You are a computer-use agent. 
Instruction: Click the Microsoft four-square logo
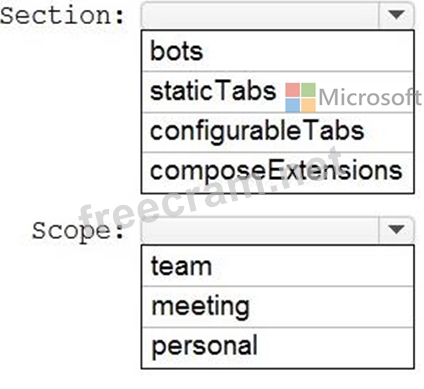300,97
